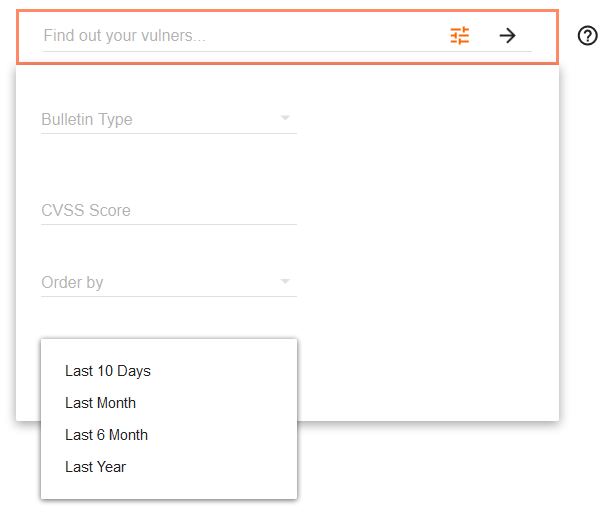
Task: Select Last 10 Days from the menu
Action: (x=108, y=371)
